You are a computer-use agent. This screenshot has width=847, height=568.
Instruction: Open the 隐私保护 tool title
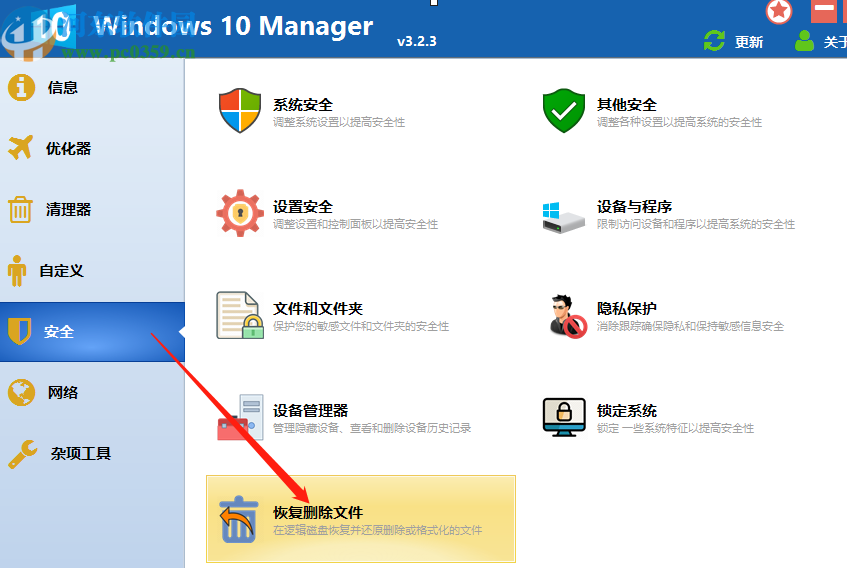(x=627, y=309)
